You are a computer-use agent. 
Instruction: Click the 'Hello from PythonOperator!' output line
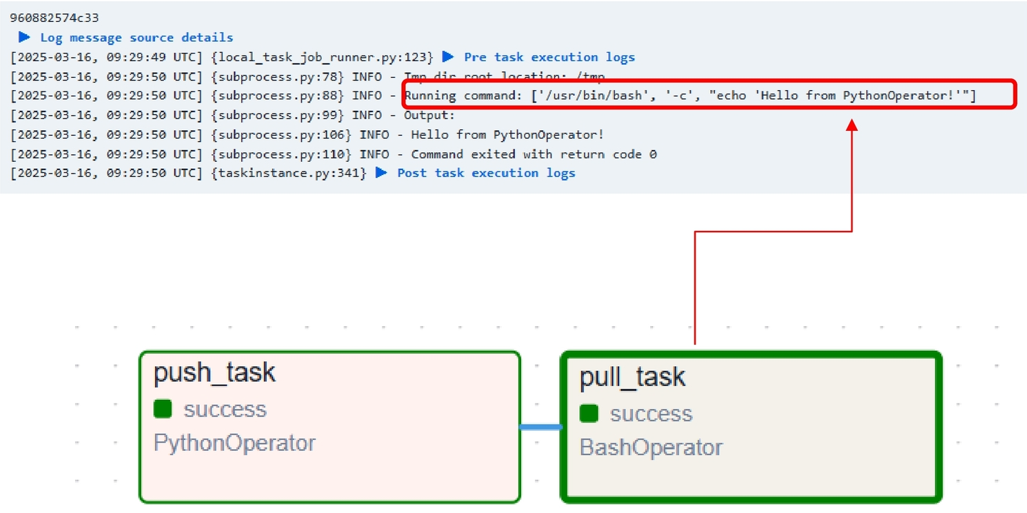(x=307, y=135)
